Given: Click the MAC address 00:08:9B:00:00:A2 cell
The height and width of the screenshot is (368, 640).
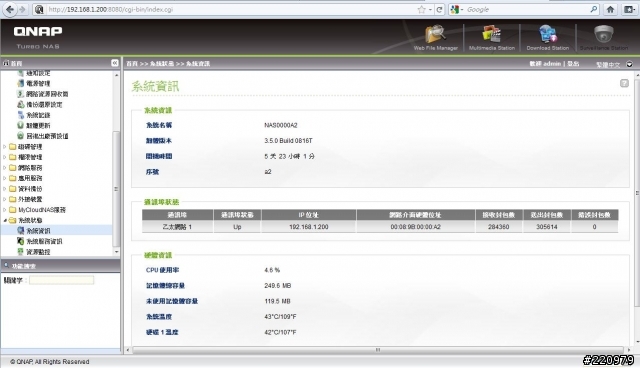Looking at the screenshot, I should pyautogui.click(x=416, y=227).
